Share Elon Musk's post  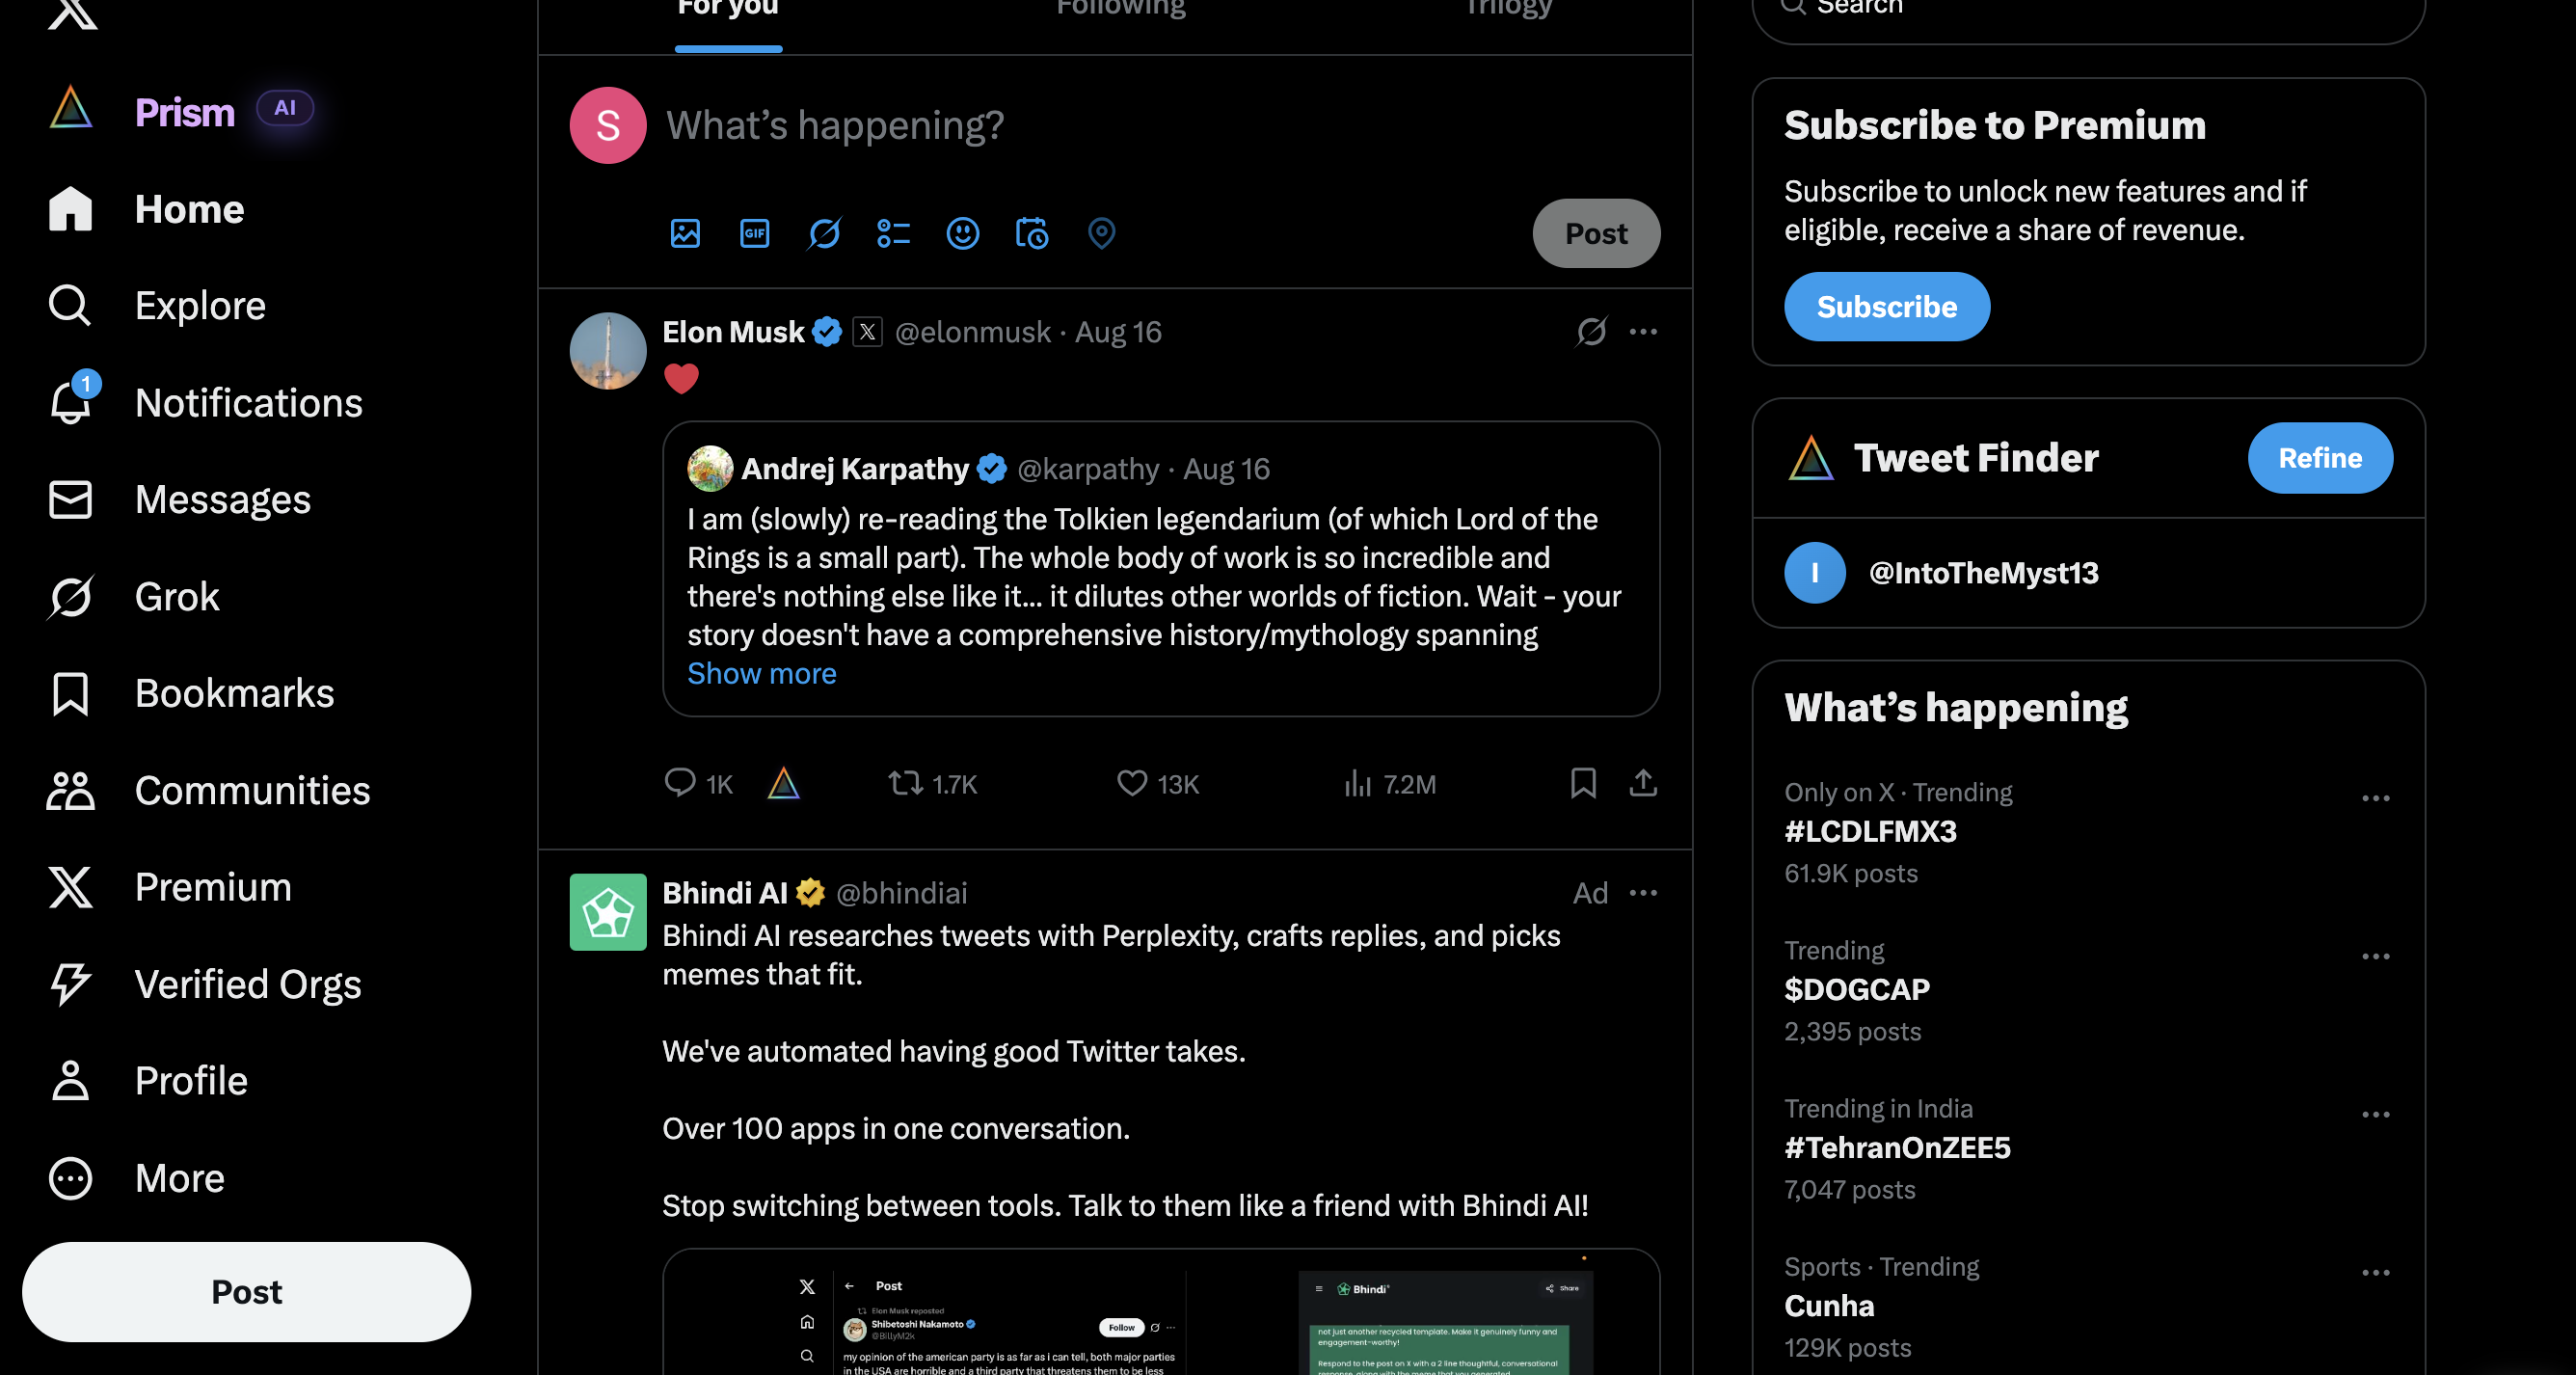pyautogui.click(x=1643, y=783)
